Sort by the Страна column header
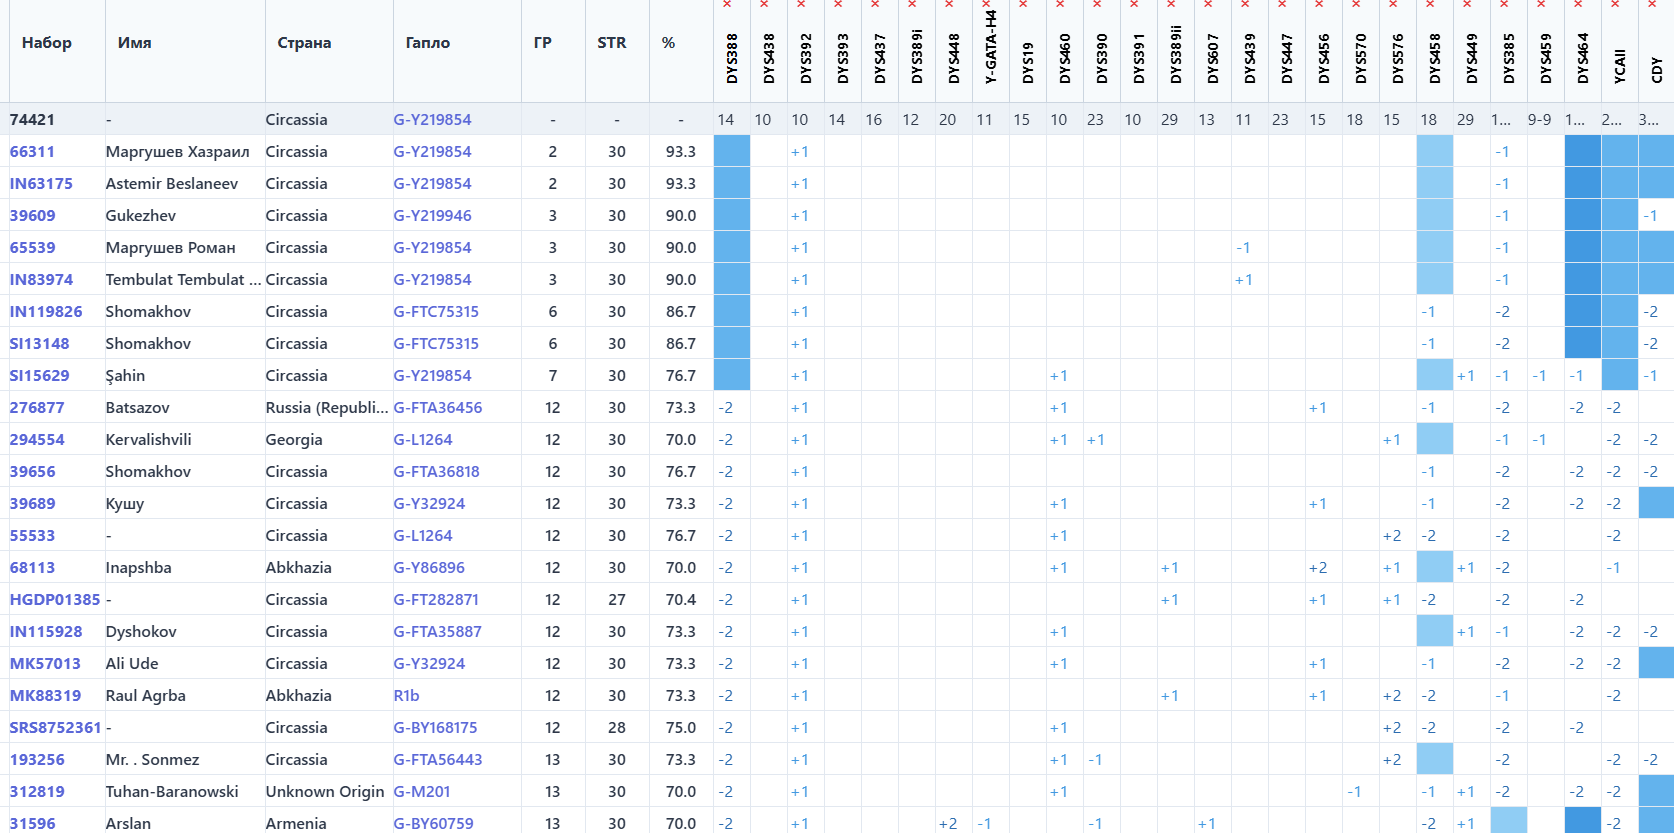Viewport: 1674px width, 833px height. click(304, 43)
